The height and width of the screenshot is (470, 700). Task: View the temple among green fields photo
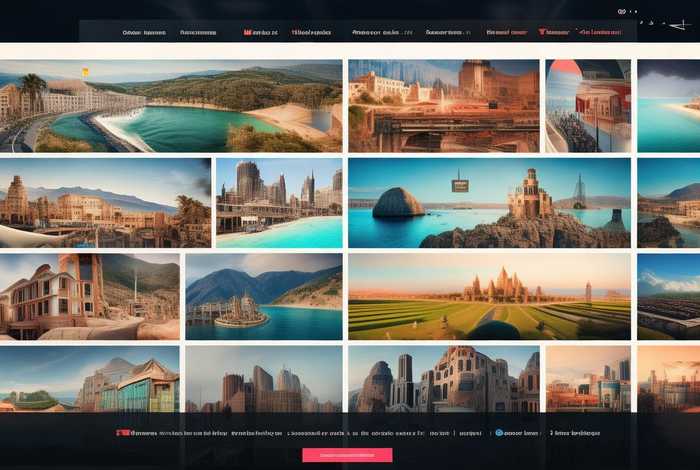point(489,296)
